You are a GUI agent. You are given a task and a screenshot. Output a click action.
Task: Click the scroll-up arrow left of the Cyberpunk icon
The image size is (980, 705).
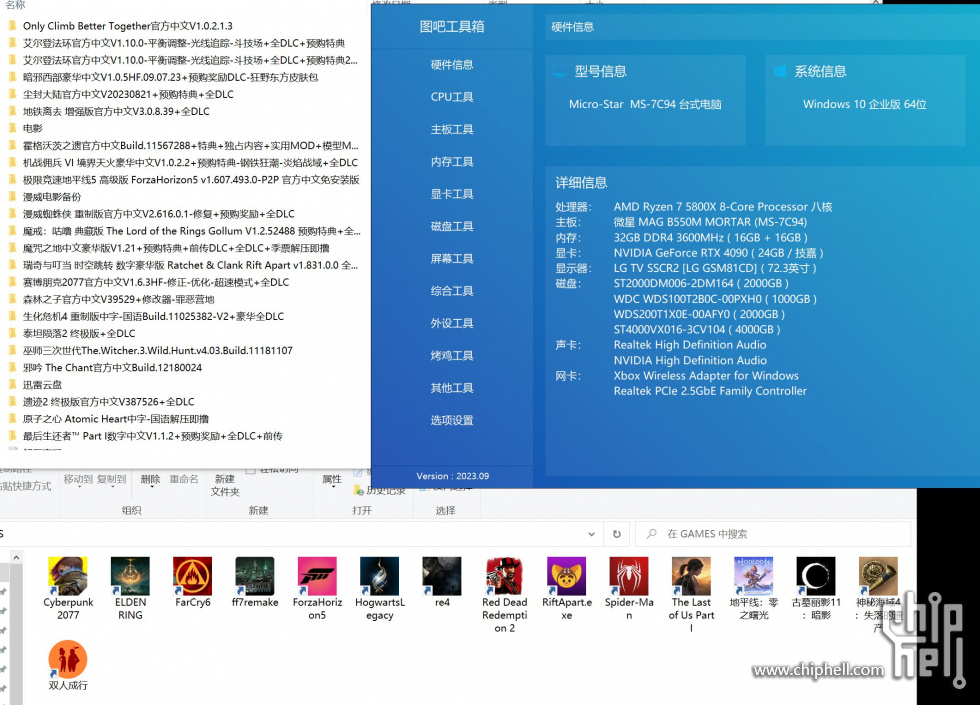click(x=16, y=557)
